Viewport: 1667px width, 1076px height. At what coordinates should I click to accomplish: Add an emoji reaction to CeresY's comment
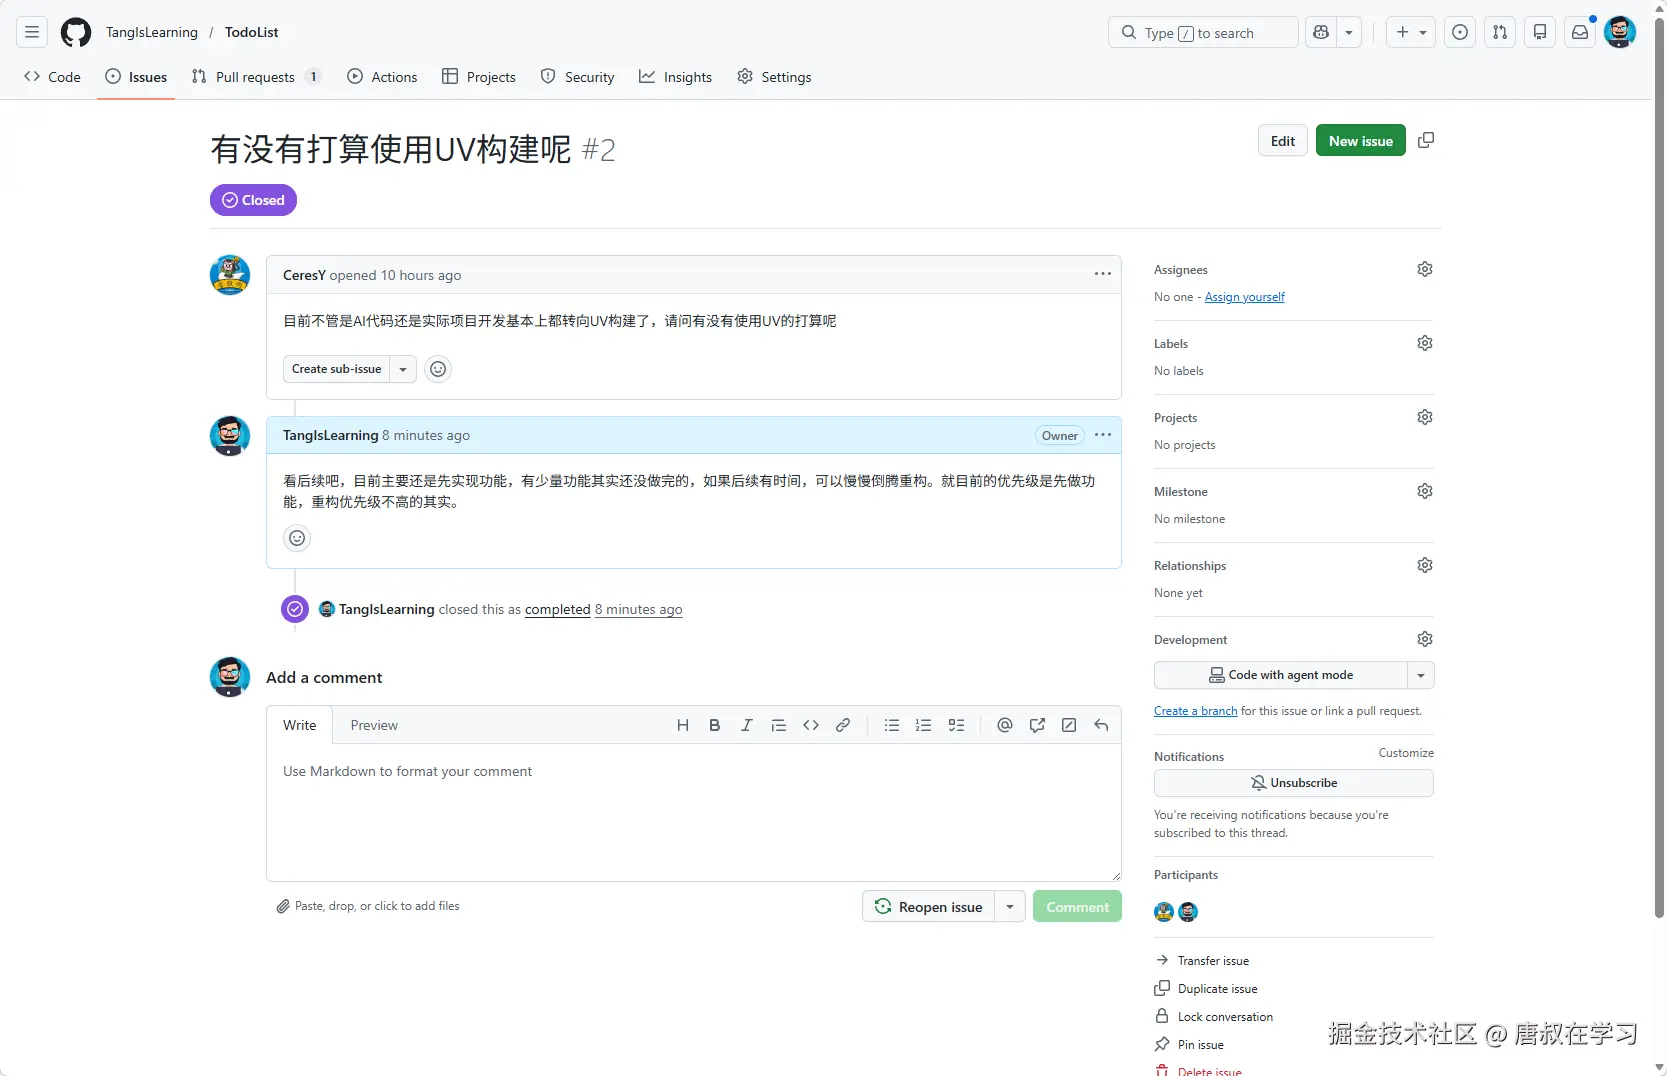[437, 369]
